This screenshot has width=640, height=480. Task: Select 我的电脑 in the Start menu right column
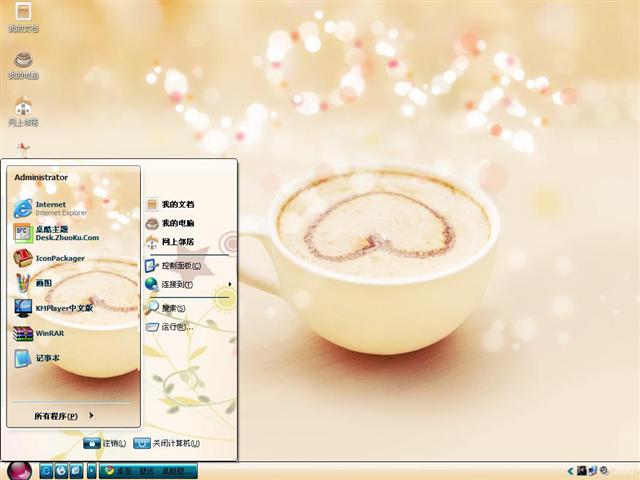coord(171,223)
